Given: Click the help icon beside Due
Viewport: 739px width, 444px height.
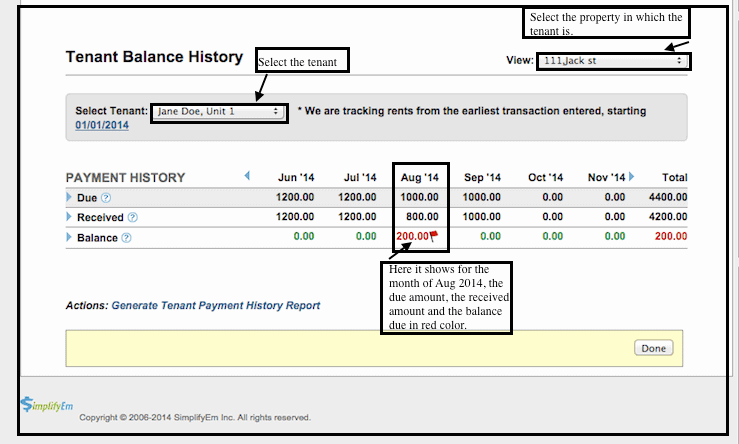Looking at the screenshot, I should (106, 198).
